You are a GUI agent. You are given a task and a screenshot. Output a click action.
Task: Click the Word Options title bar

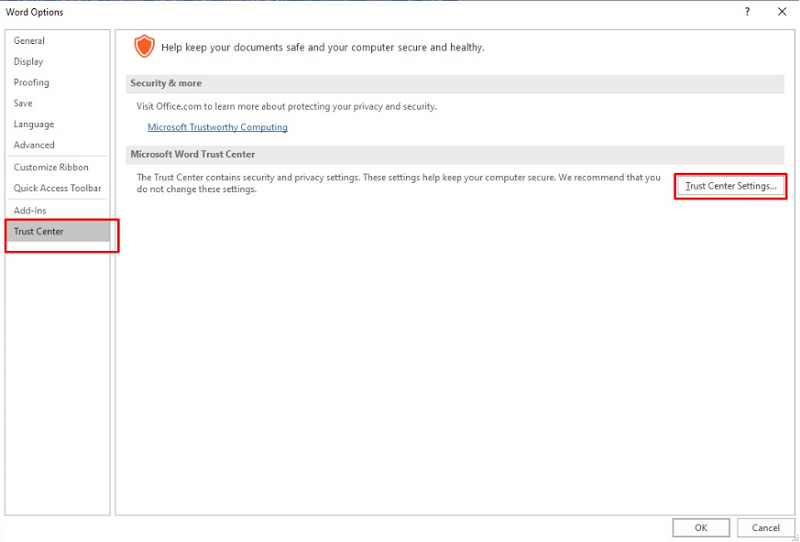point(300,12)
